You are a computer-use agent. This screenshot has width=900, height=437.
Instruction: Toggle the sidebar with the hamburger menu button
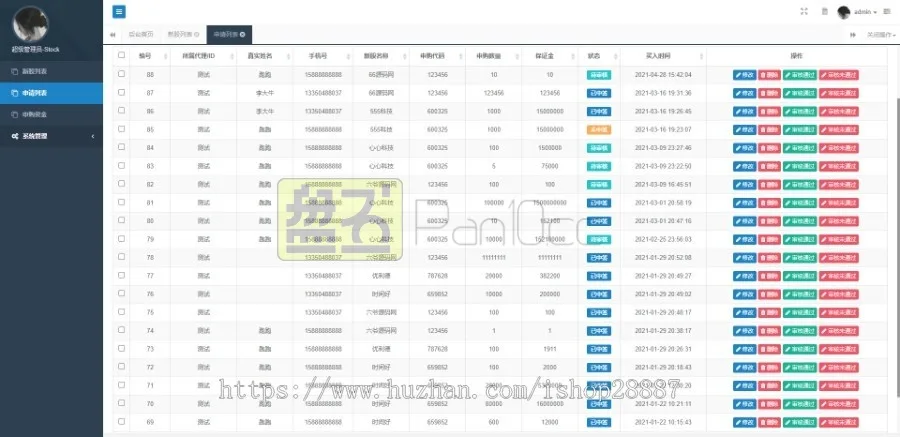pos(119,12)
